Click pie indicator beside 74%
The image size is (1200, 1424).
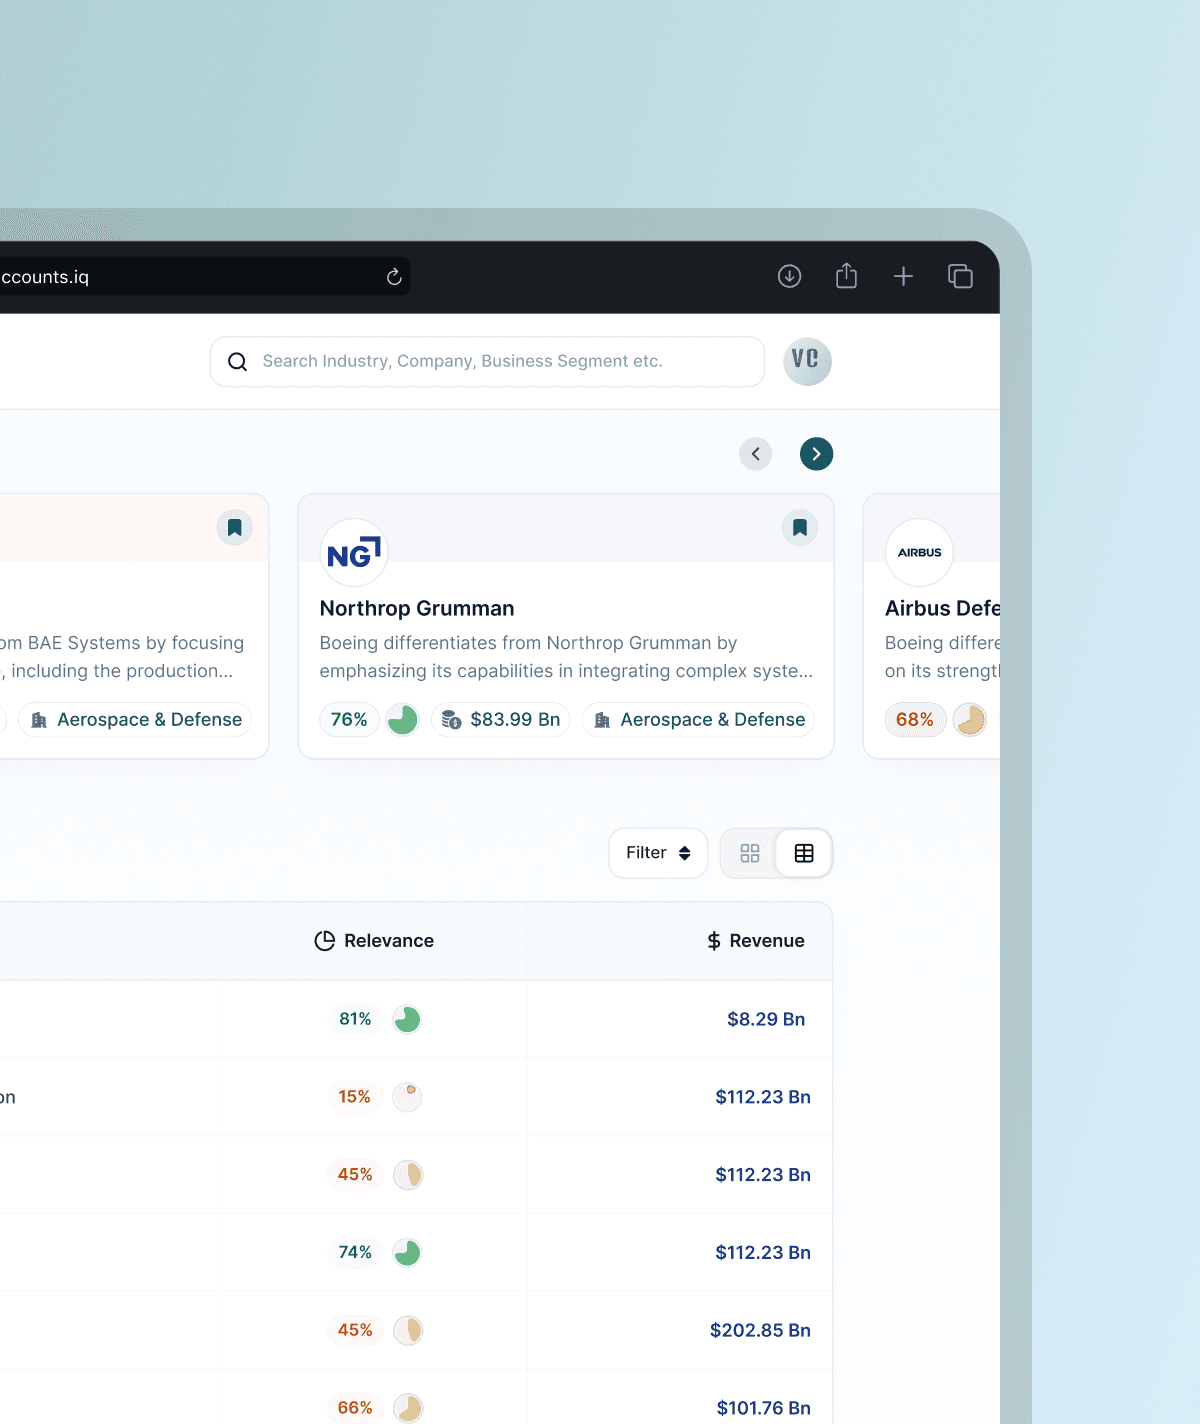pos(407,1252)
